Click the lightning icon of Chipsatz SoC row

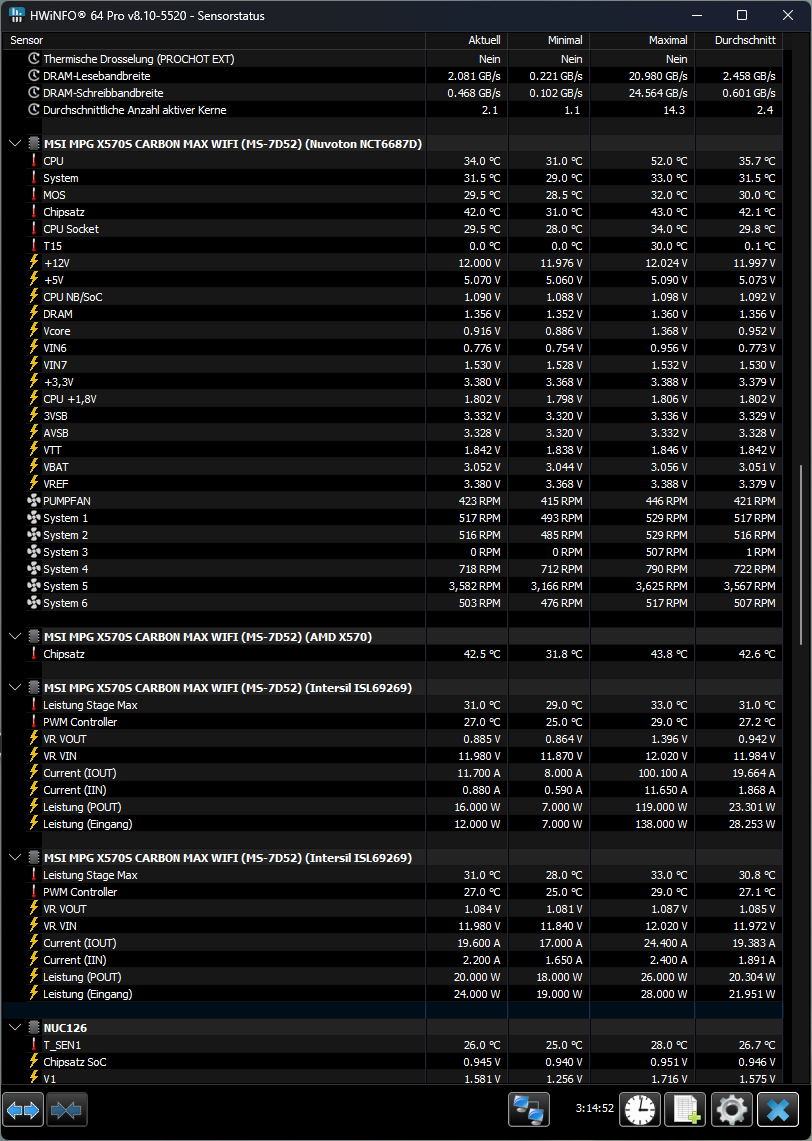click(x=33, y=1062)
